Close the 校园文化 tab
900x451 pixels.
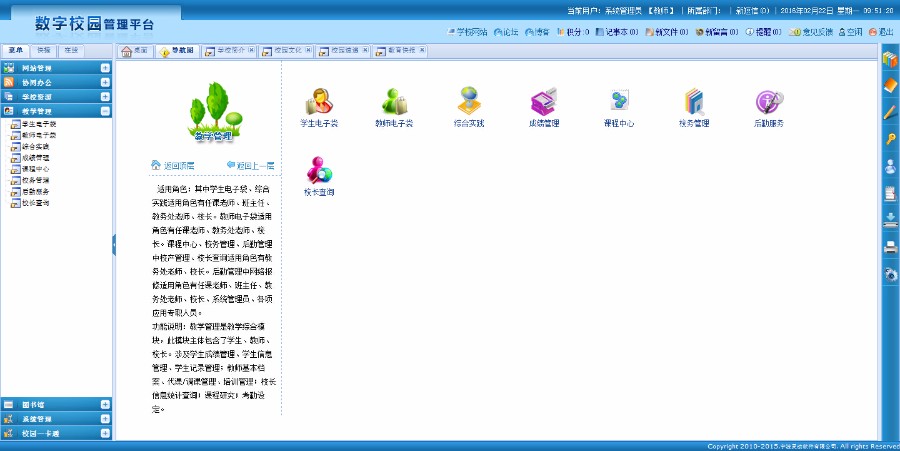(x=308, y=50)
